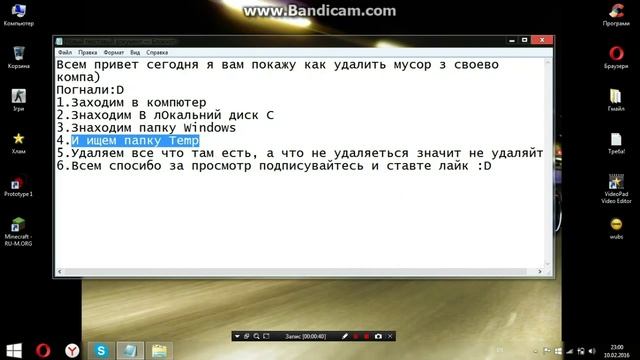
Task: Open Skype from the taskbar
Action: click(x=101, y=351)
